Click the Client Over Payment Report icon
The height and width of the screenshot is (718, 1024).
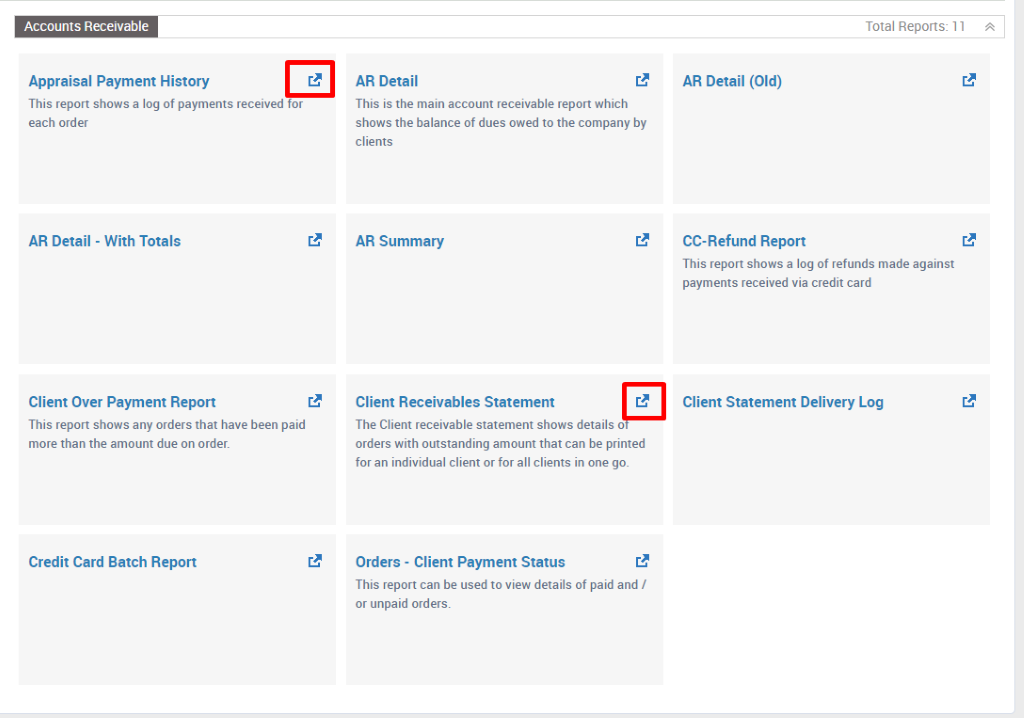click(x=314, y=400)
